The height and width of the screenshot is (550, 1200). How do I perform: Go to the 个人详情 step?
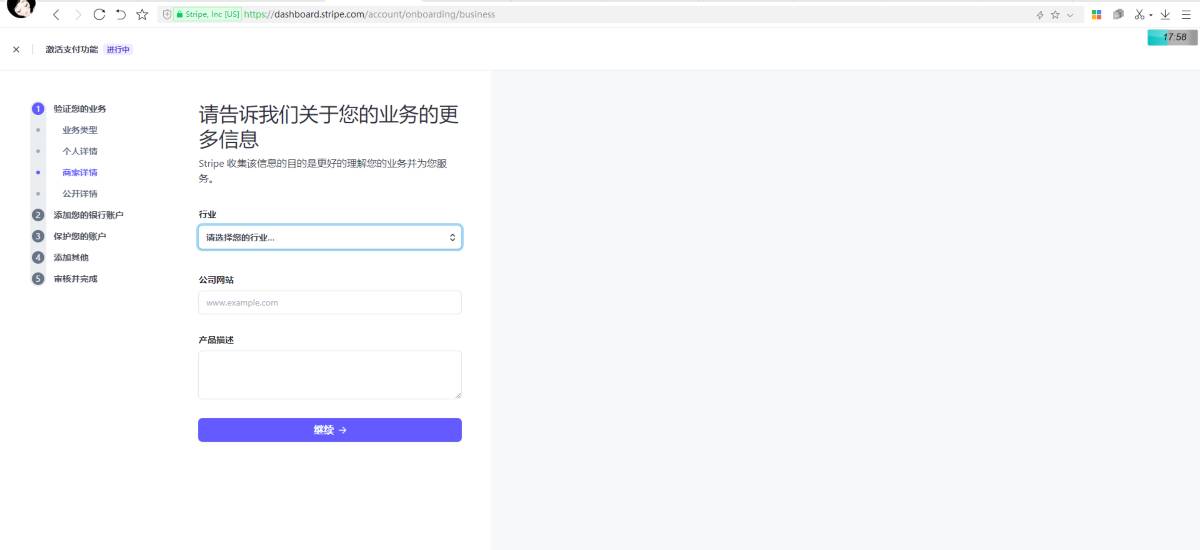pyautogui.click(x=80, y=151)
